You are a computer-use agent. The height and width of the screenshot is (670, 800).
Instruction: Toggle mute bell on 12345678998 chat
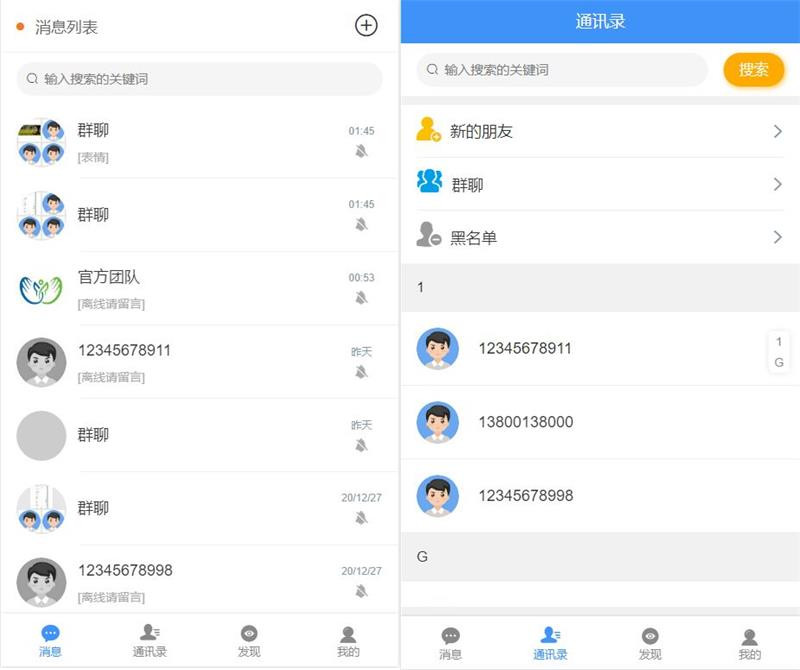pos(361,591)
